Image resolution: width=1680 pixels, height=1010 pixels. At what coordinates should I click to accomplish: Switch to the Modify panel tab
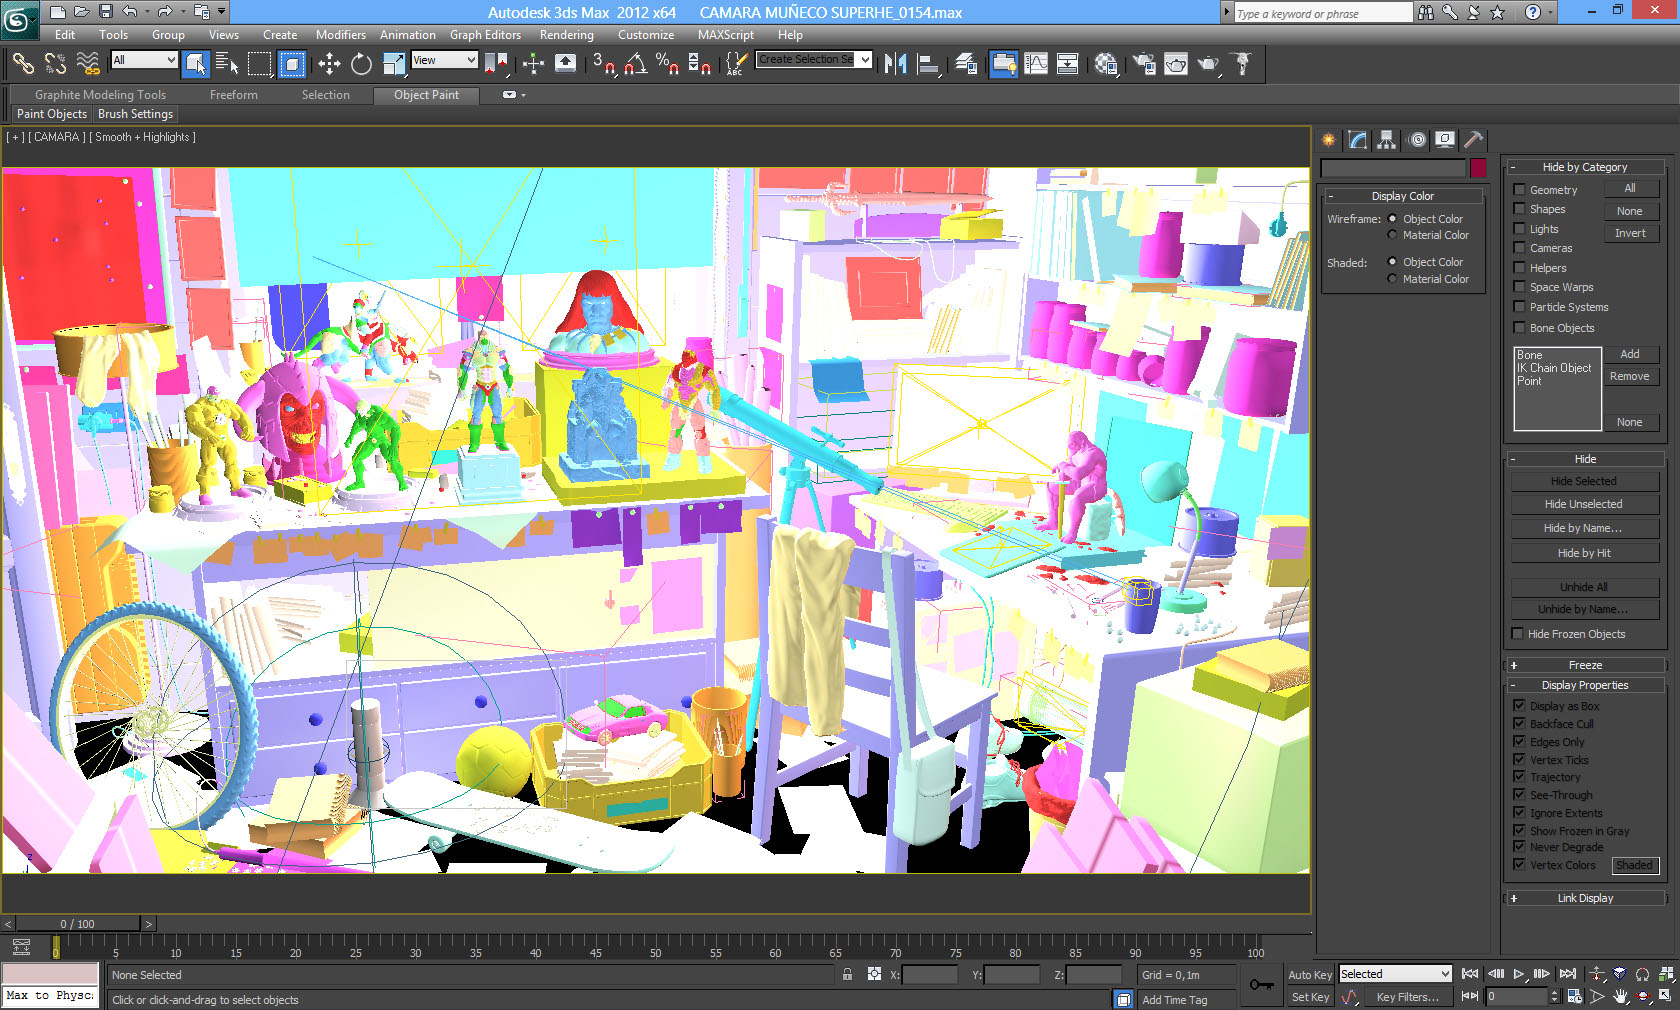pos(1358,140)
